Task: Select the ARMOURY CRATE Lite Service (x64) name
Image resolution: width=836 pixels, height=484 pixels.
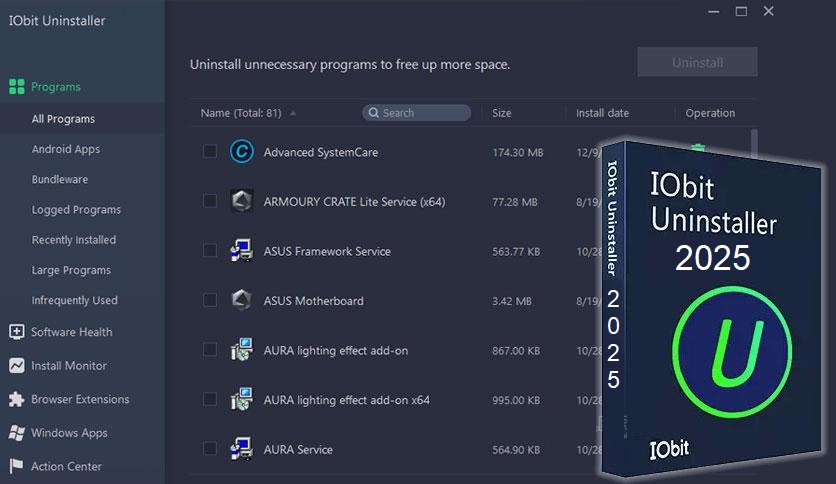Action: tap(355, 201)
